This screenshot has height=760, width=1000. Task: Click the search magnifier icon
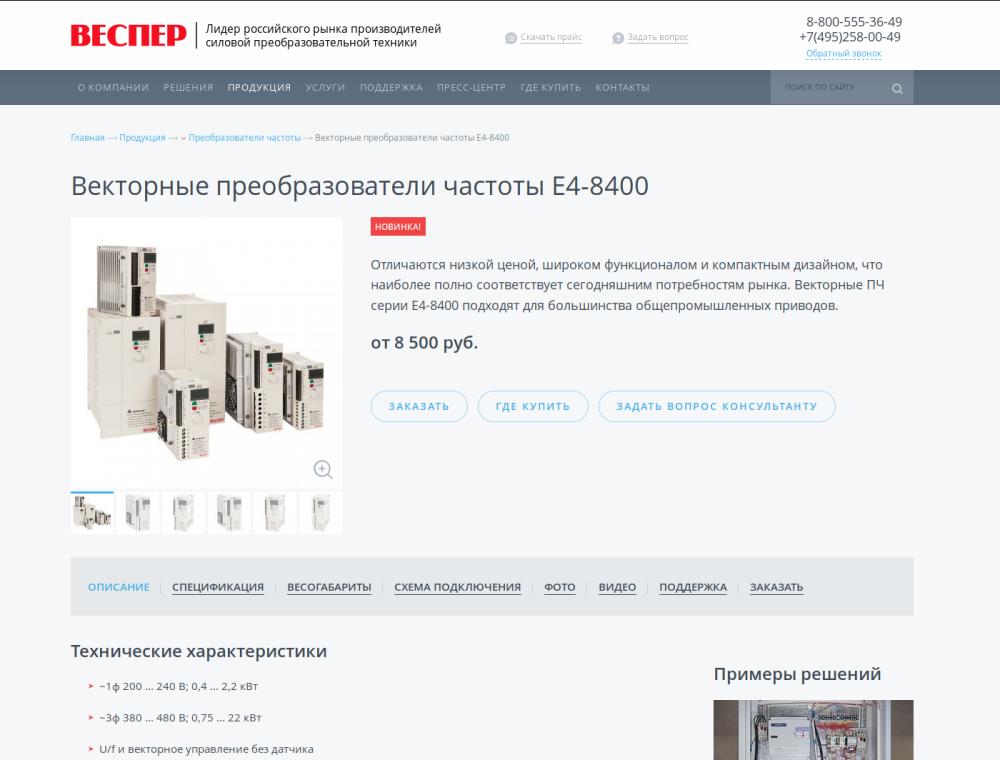pyautogui.click(x=897, y=89)
